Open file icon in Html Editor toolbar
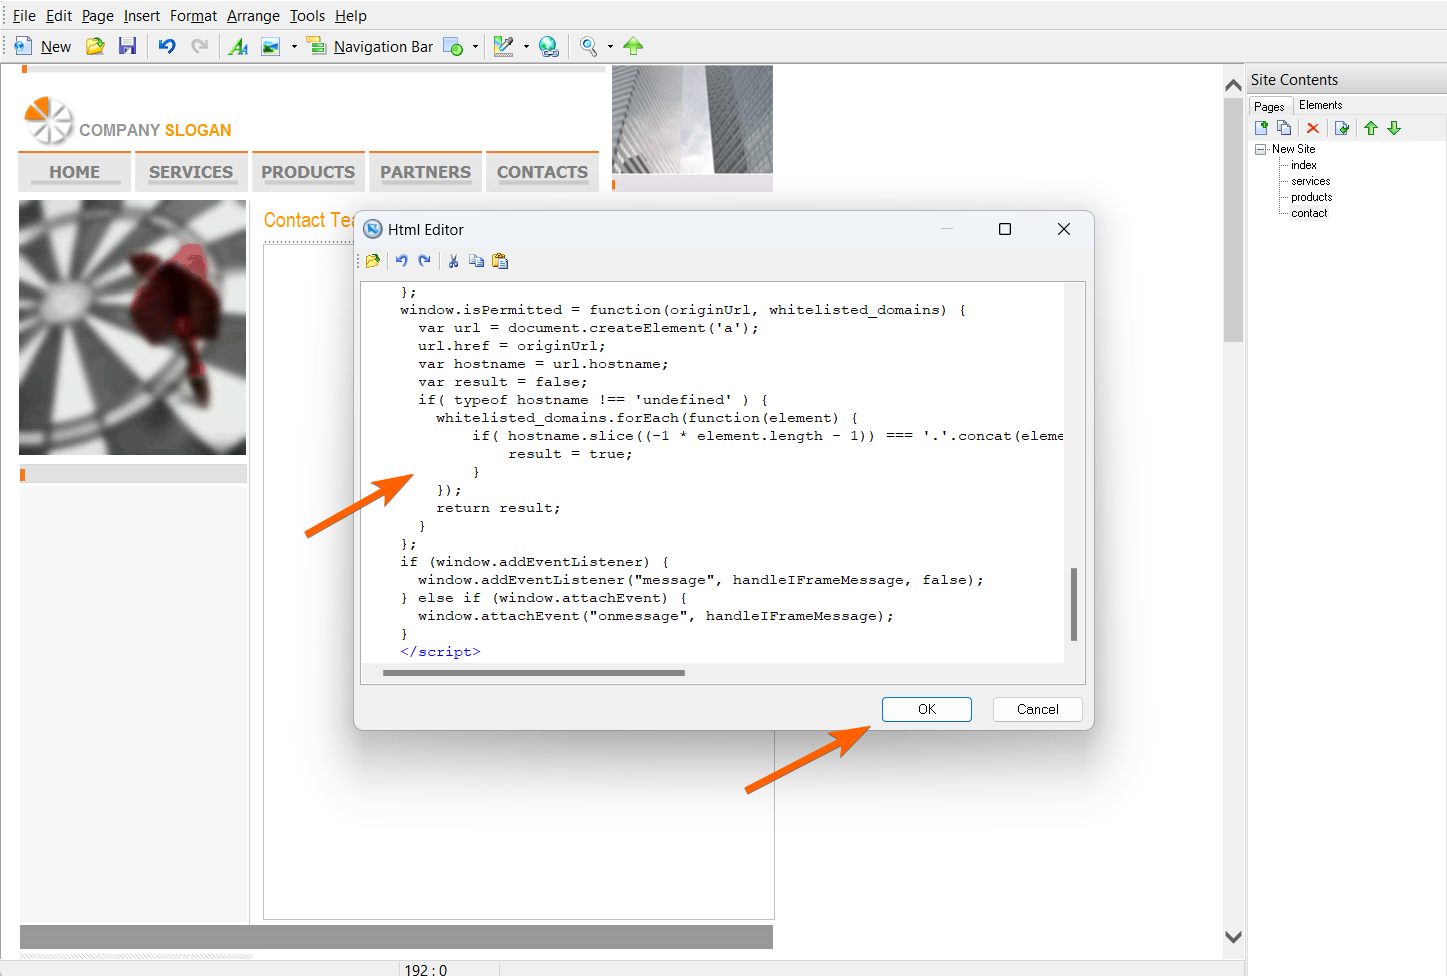 [373, 261]
